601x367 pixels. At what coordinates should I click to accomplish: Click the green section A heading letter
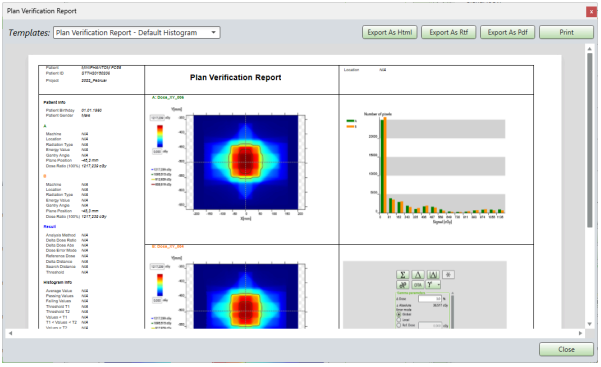pyautogui.click(x=45, y=126)
